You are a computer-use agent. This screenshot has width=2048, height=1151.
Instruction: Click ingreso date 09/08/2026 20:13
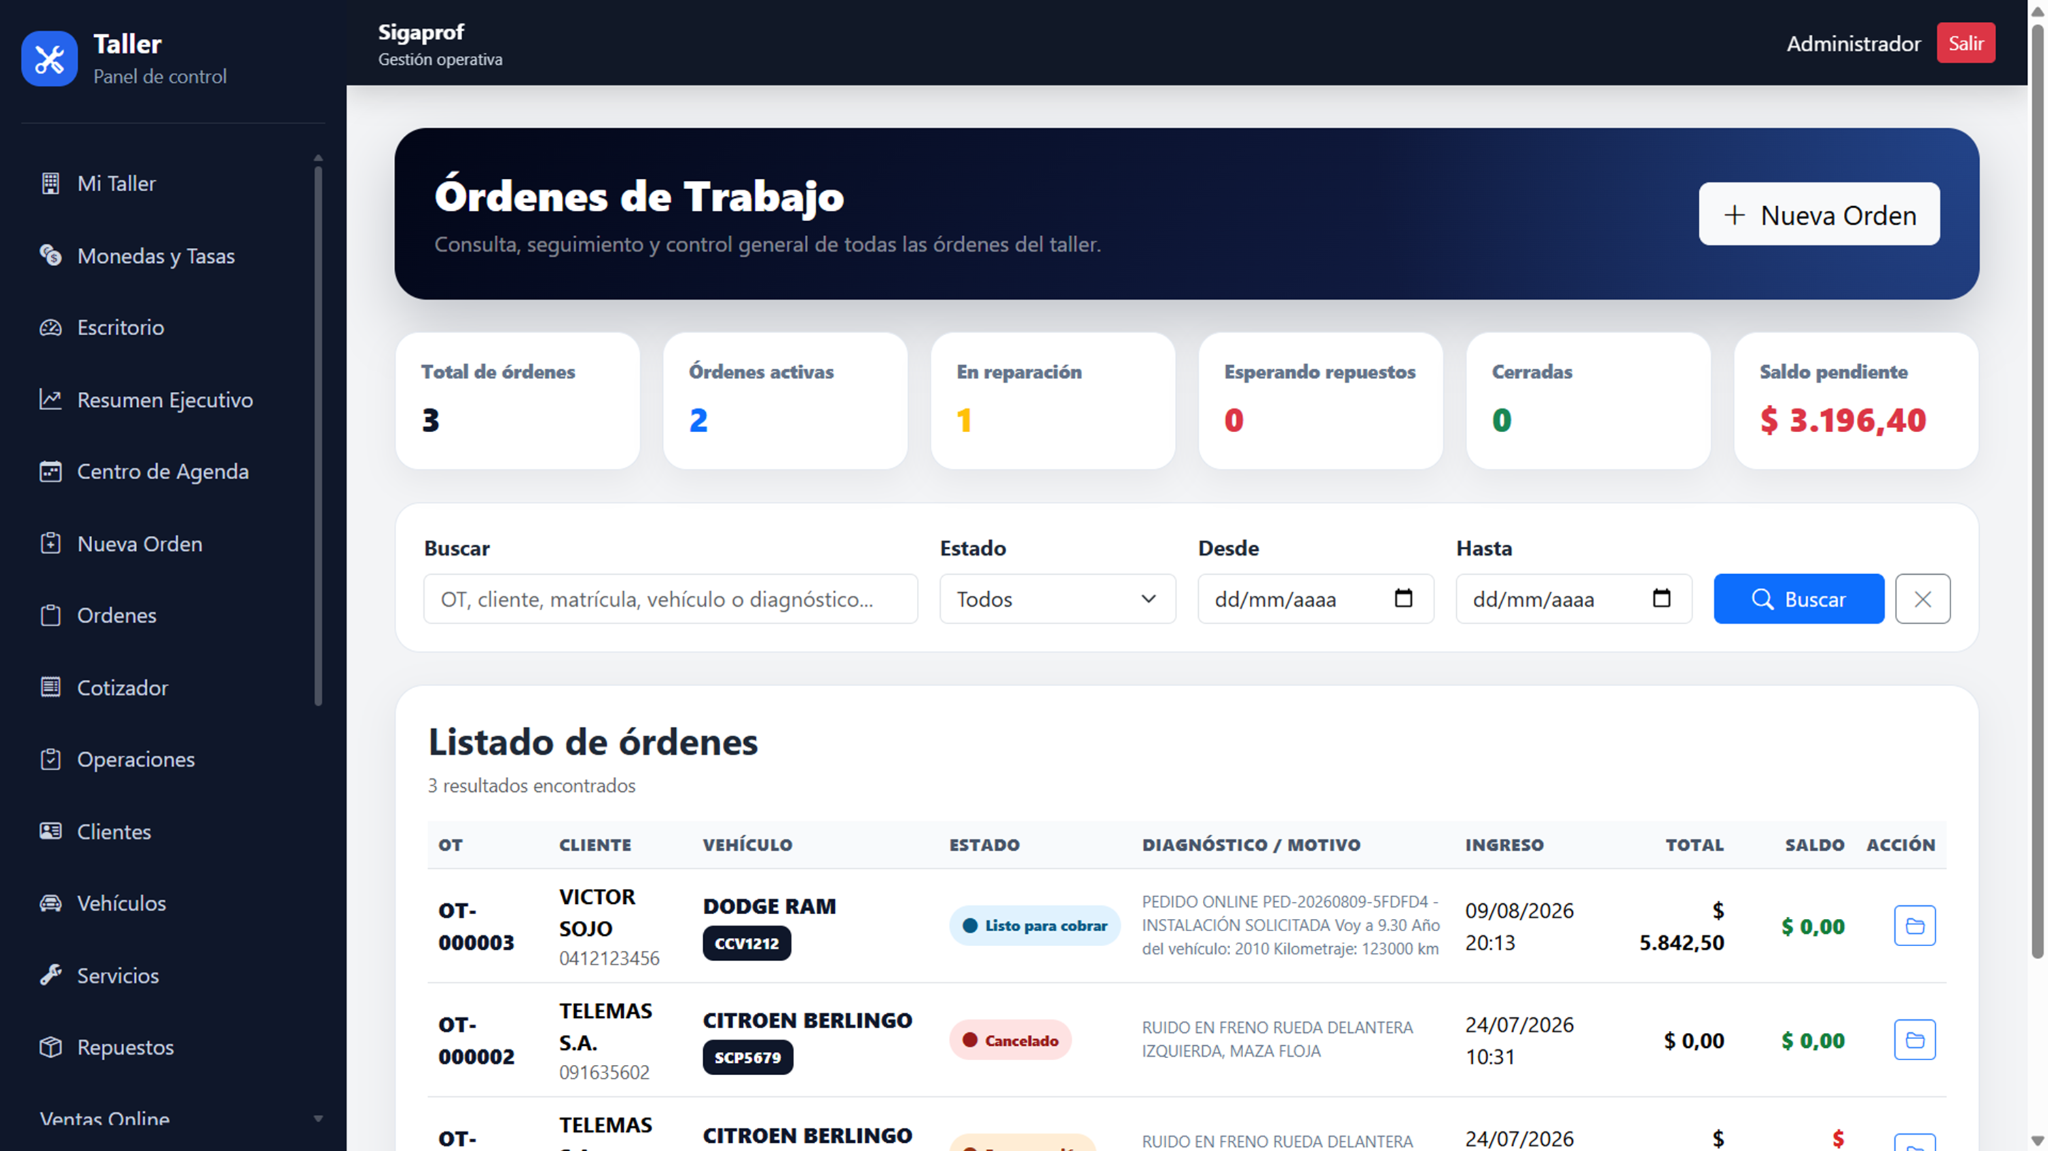click(x=1519, y=926)
